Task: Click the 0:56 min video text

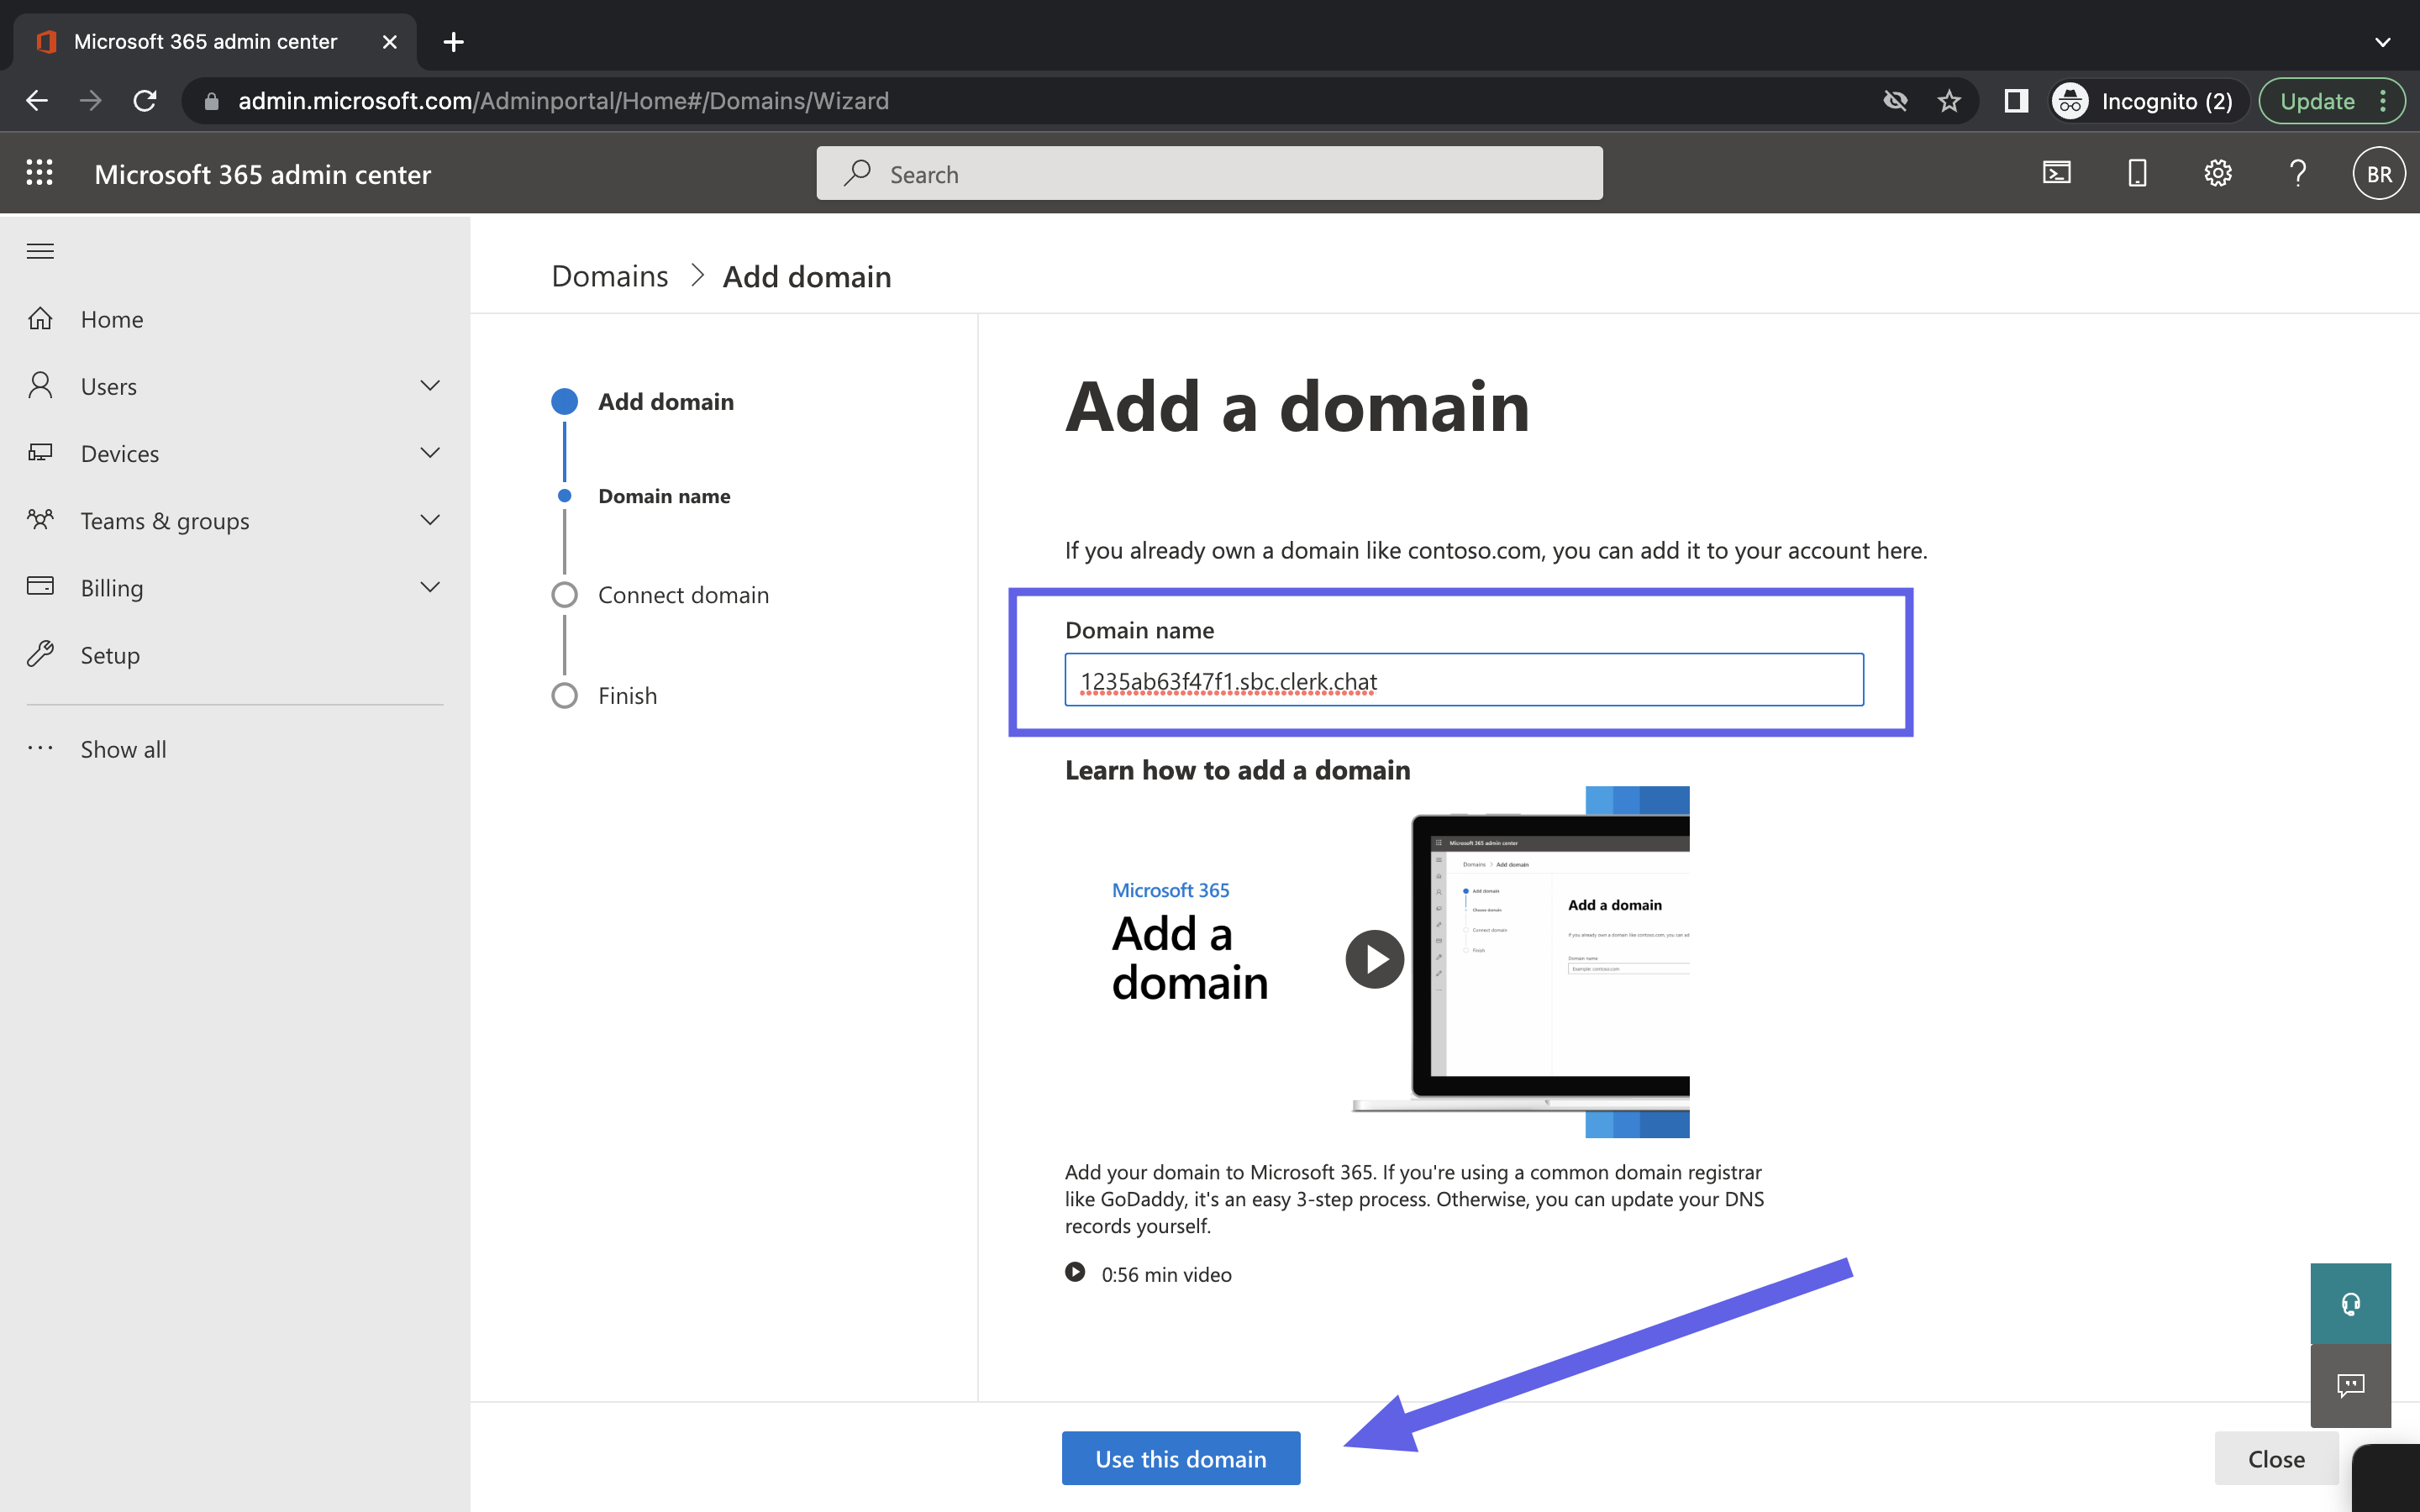Action: 1166,1274
